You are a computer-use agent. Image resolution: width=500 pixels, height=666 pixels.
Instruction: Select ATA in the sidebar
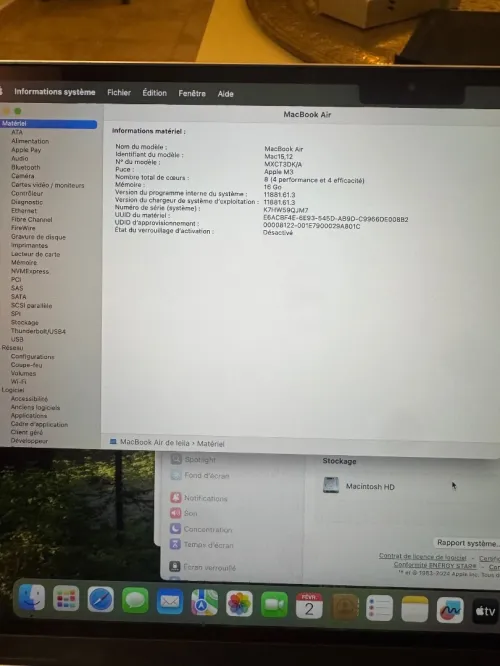coord(17,132)
